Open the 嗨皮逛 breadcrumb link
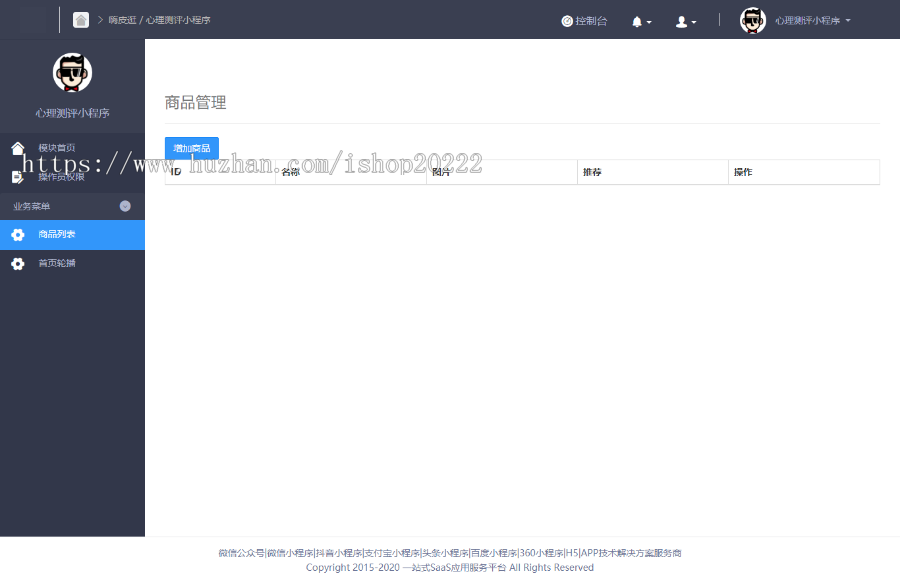This screenshot has width=900, height=584. [122, 19]
